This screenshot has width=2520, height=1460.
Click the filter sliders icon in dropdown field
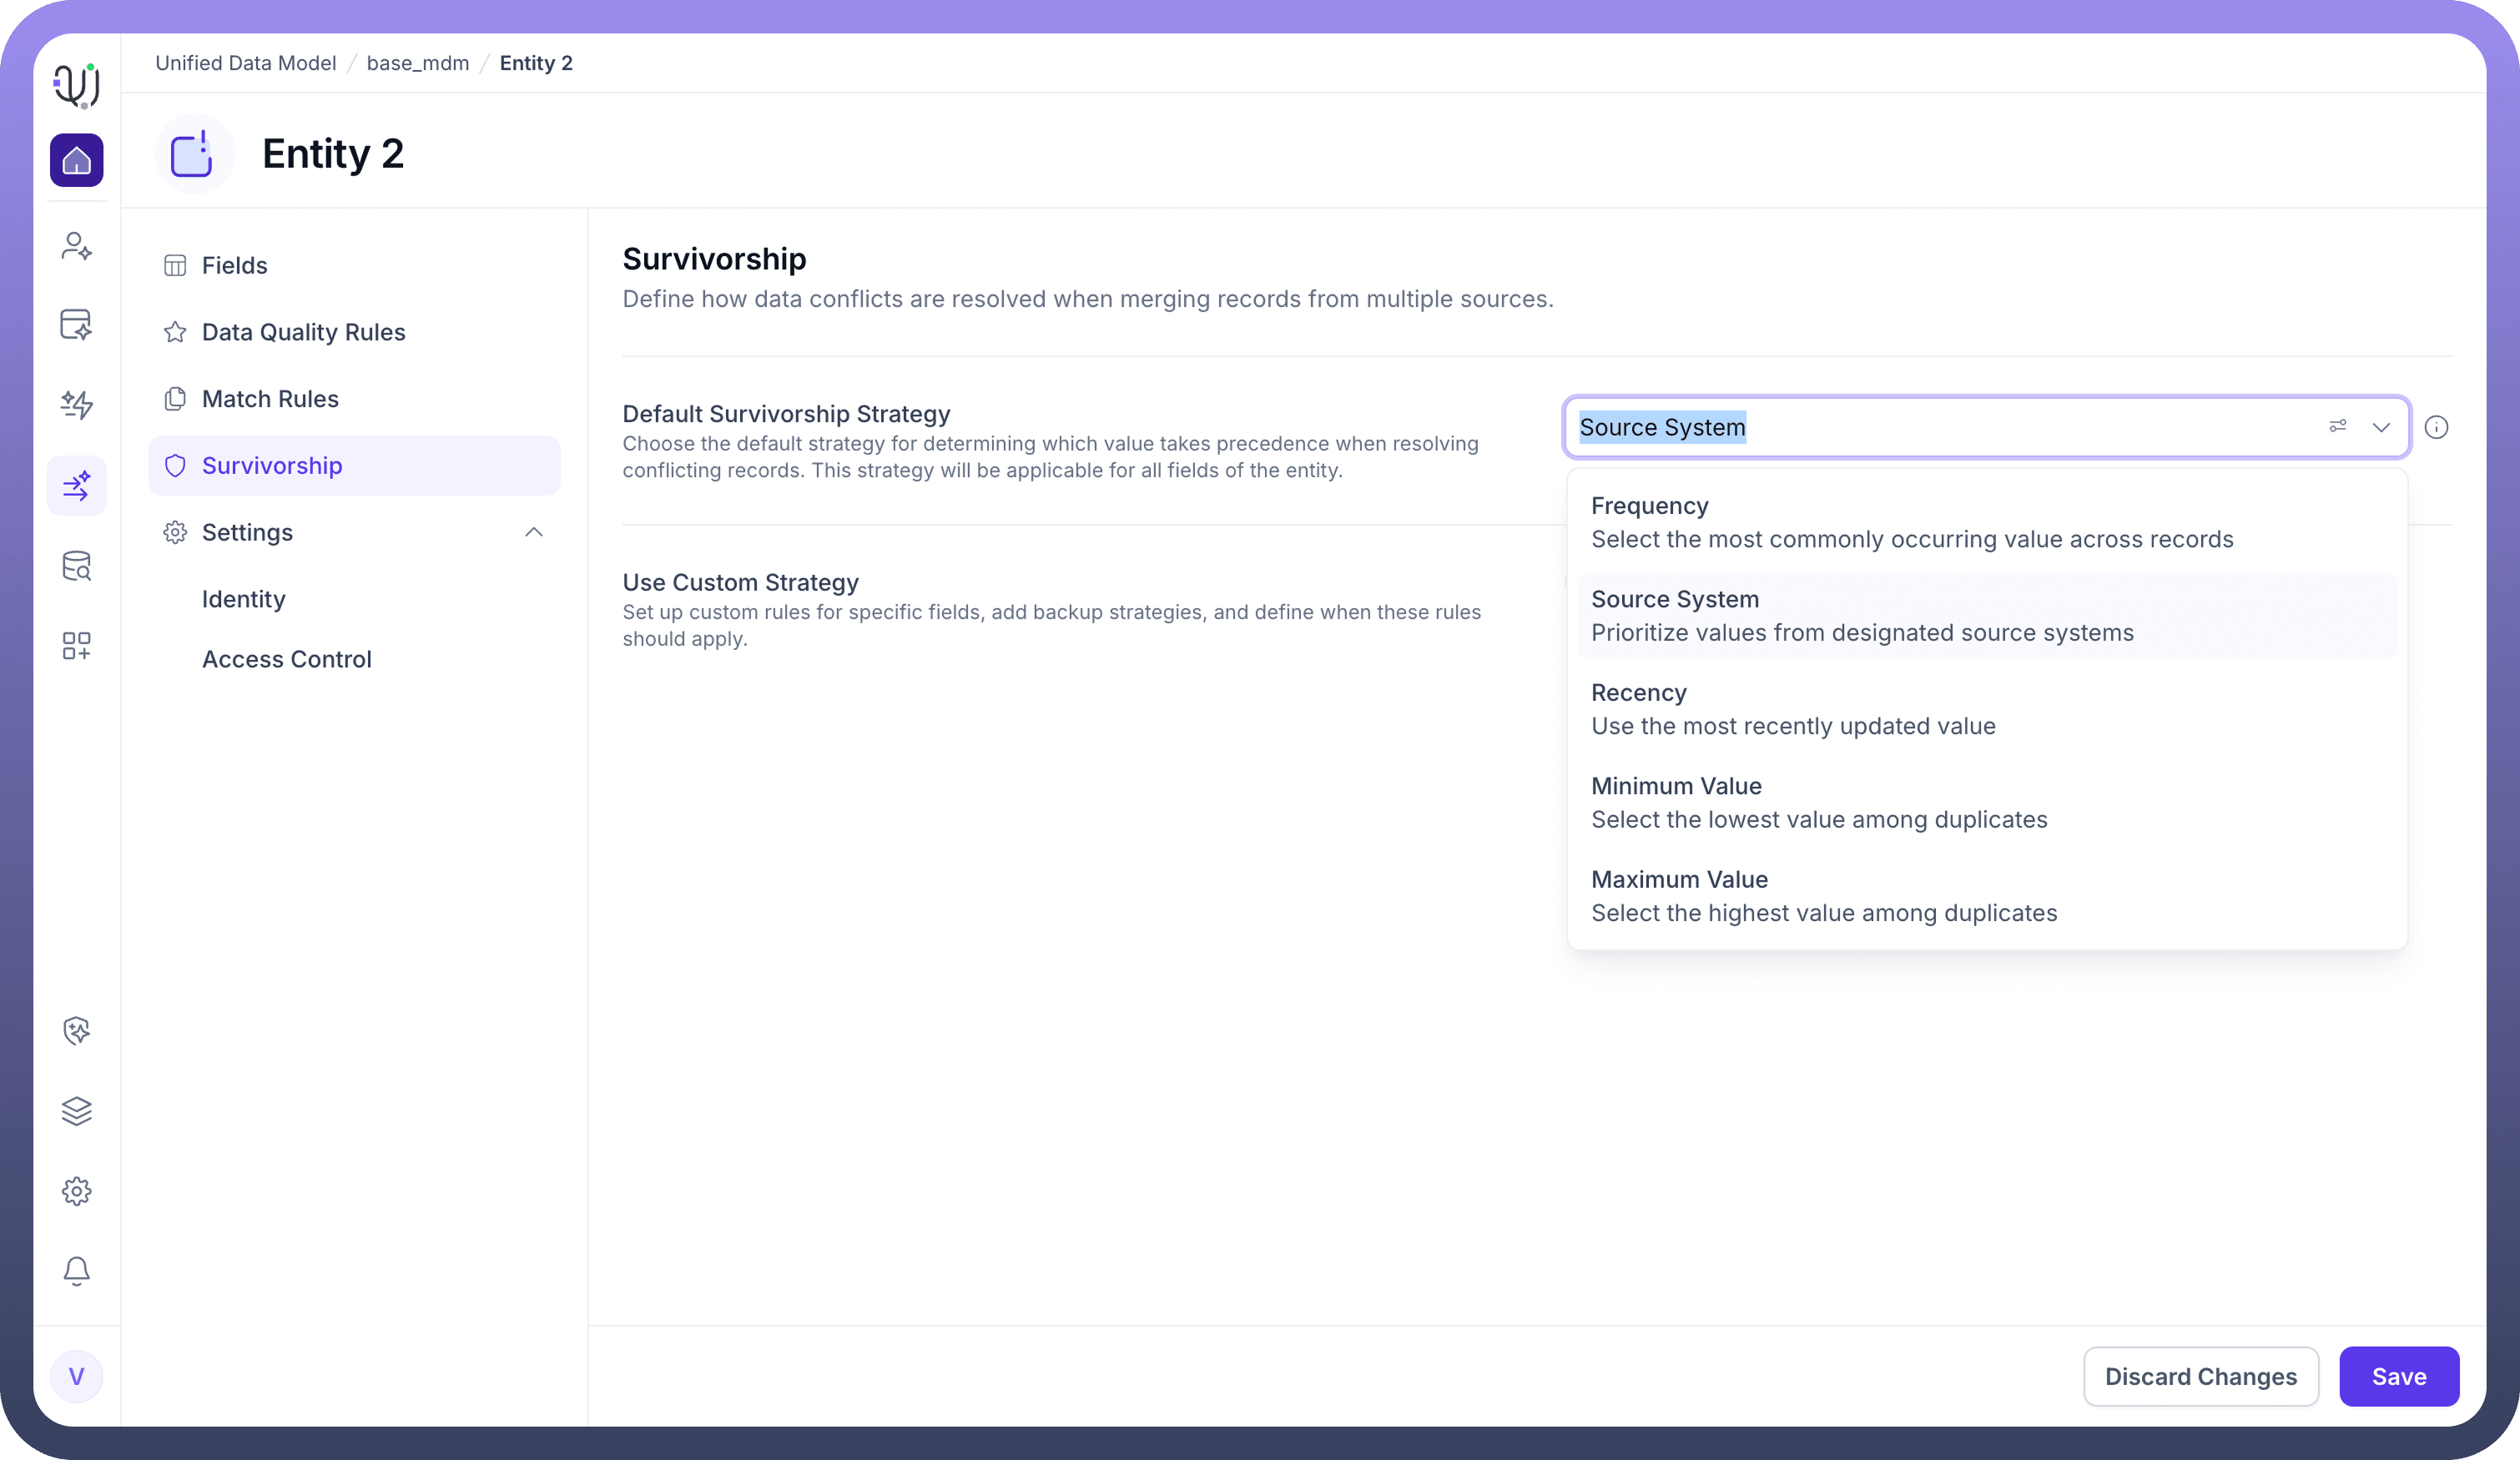point(2337,427)
